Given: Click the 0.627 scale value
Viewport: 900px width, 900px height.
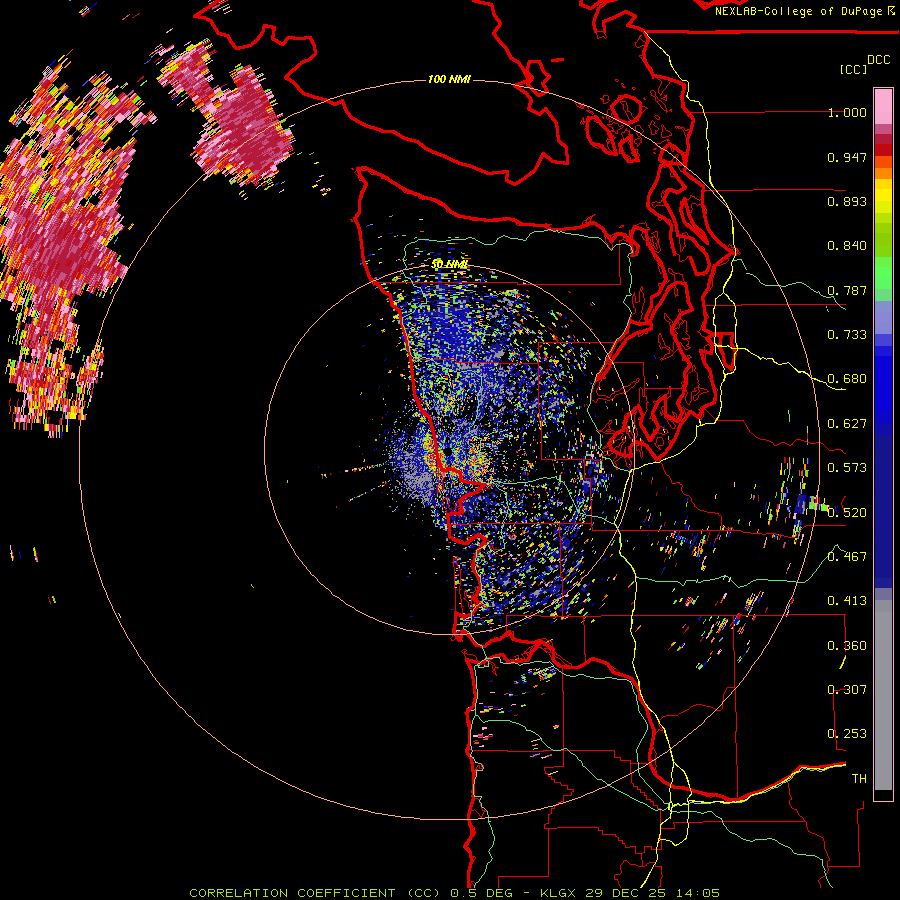Looking at the screenshot, I should tap(847, 424).
